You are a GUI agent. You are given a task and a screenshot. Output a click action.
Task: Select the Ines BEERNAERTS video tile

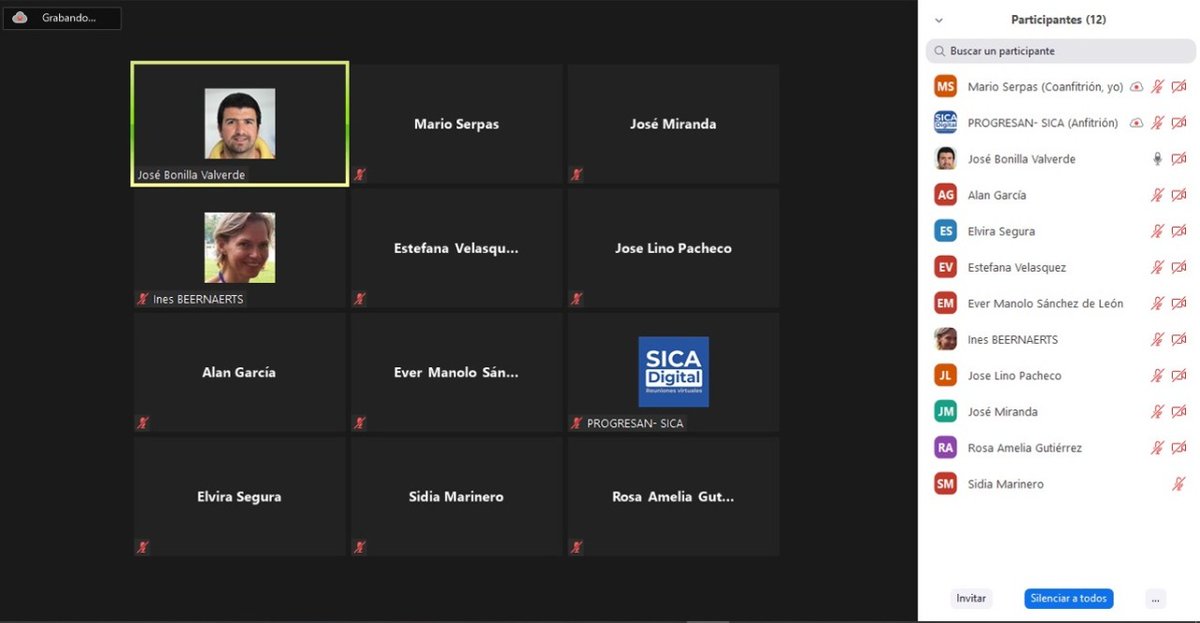click(240, 248)
